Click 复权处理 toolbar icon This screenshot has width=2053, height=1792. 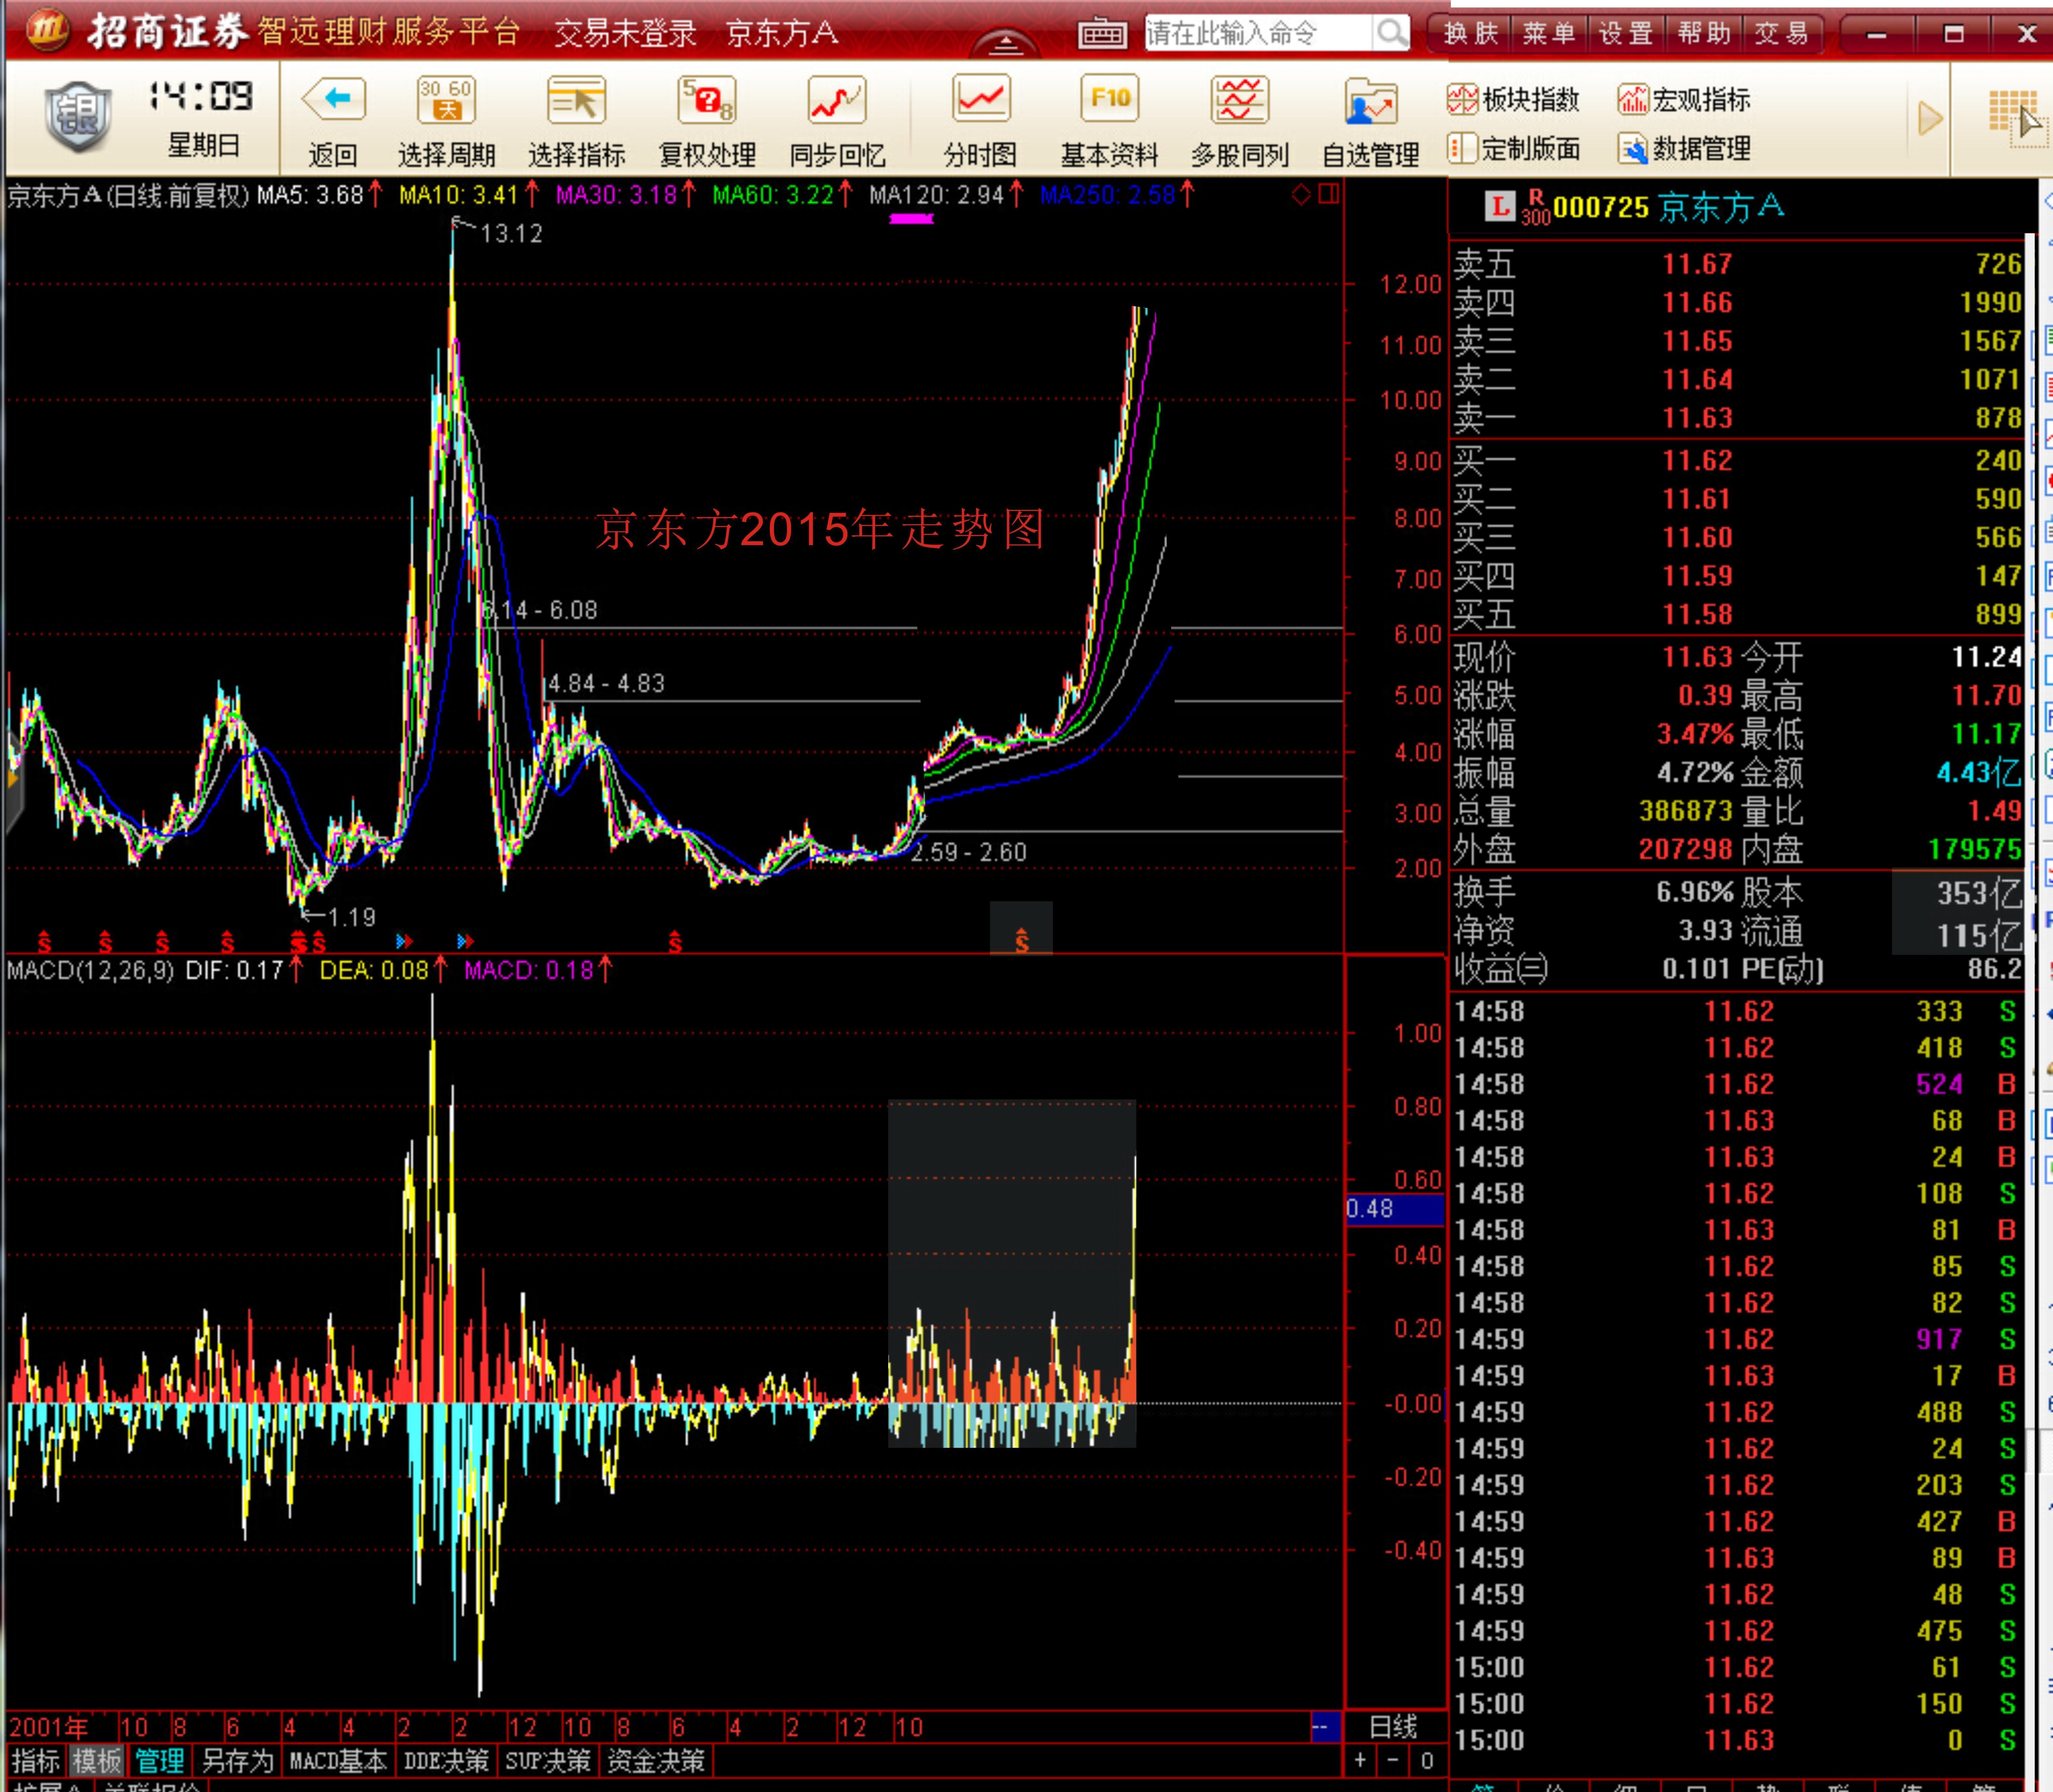[x=707, y=100]
